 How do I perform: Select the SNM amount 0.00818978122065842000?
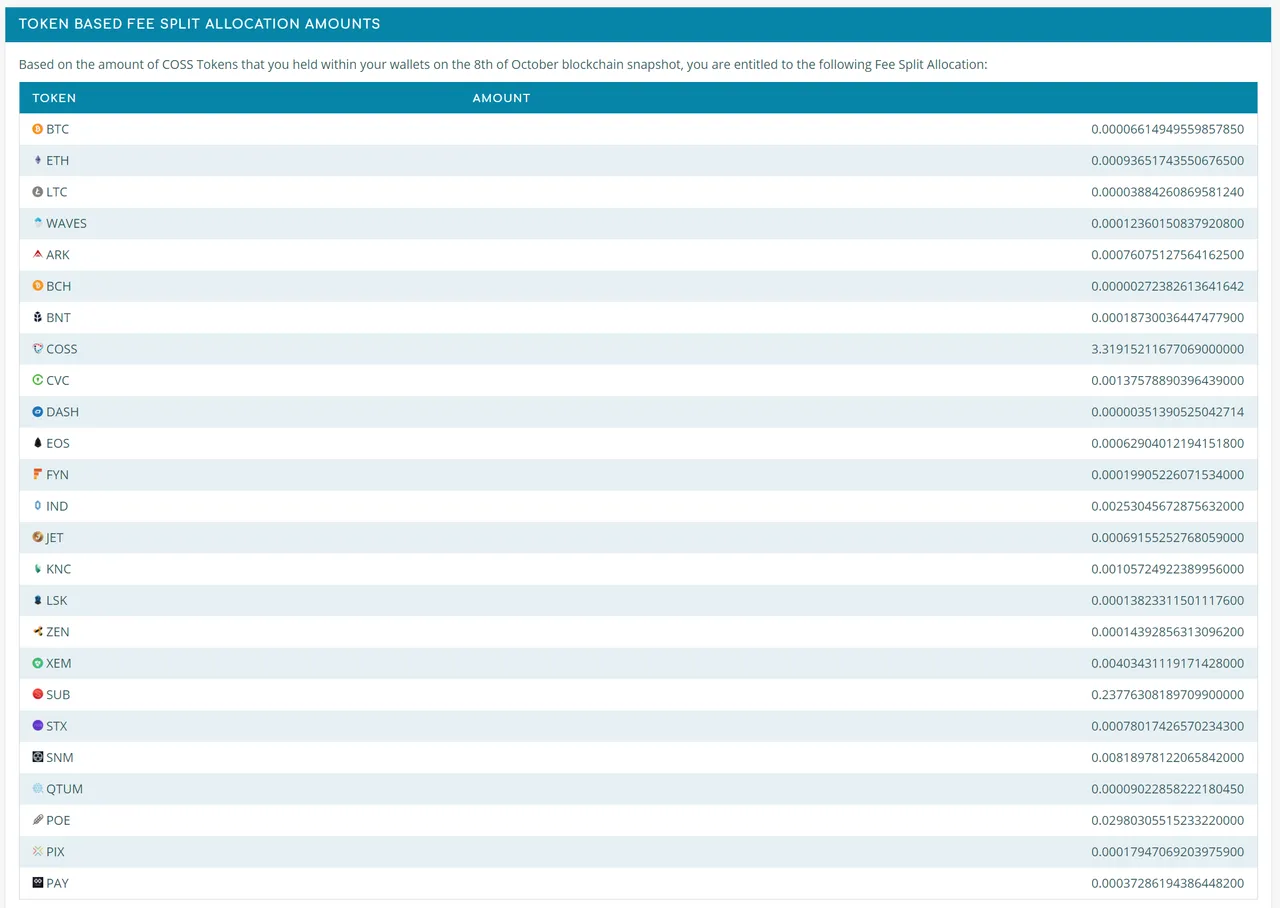(1167, 757)
